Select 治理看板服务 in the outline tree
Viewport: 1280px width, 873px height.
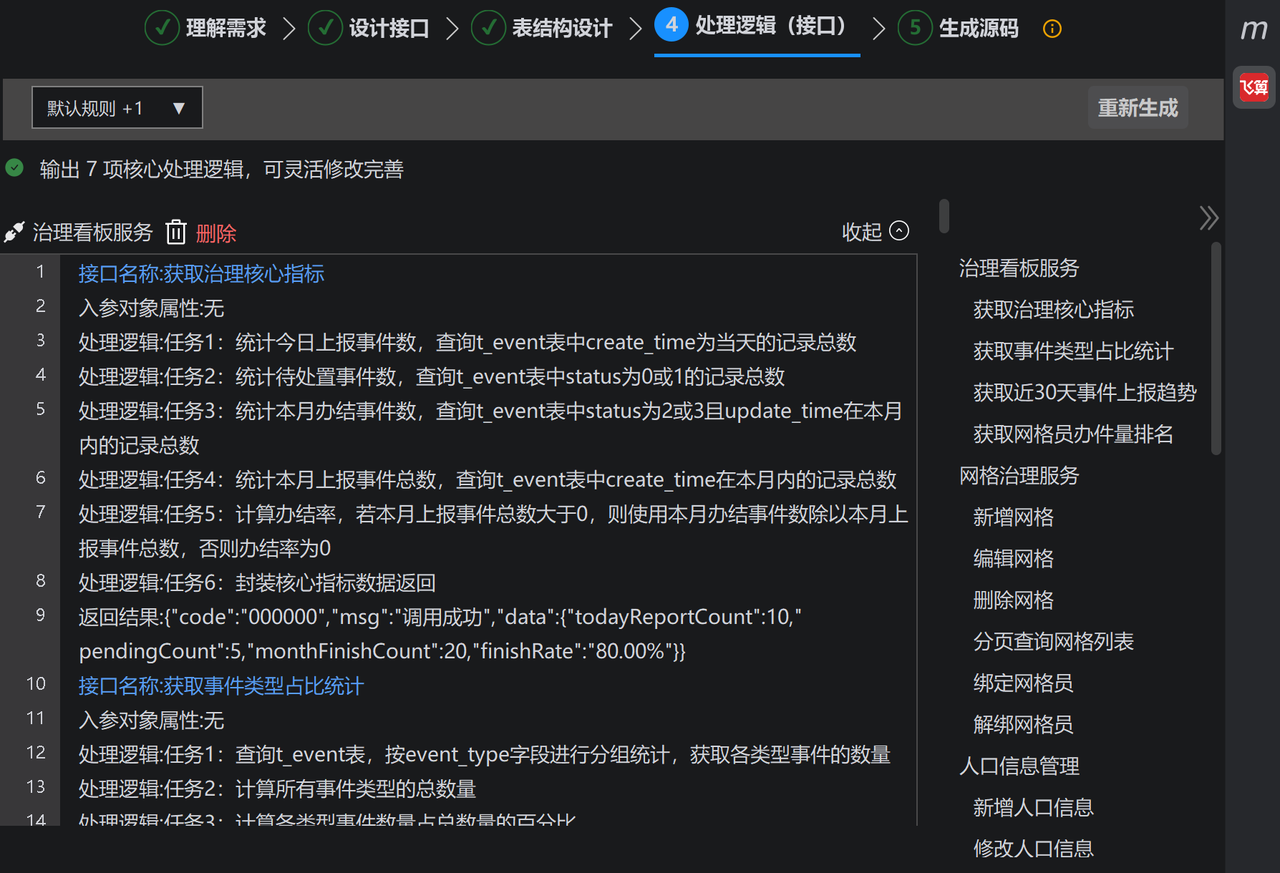tap(1020, 268)
